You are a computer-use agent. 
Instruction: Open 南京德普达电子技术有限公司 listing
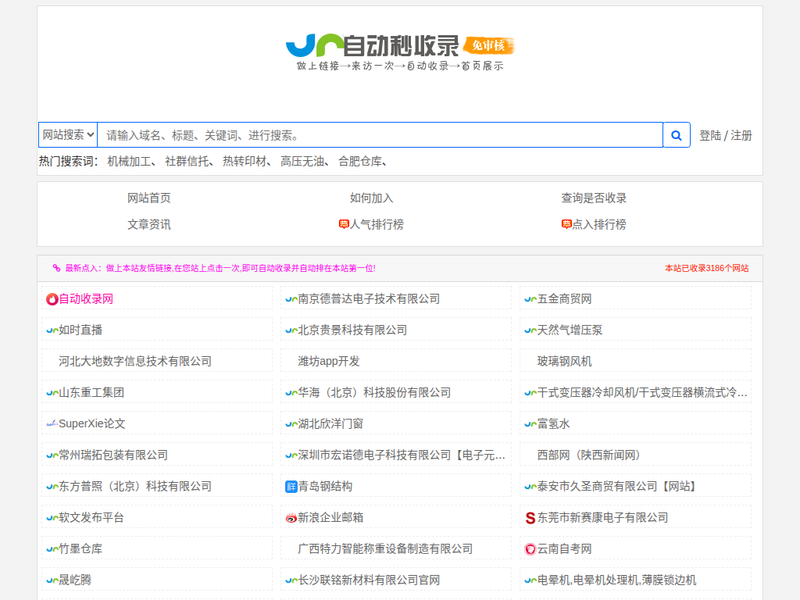(x=369, y=299)
